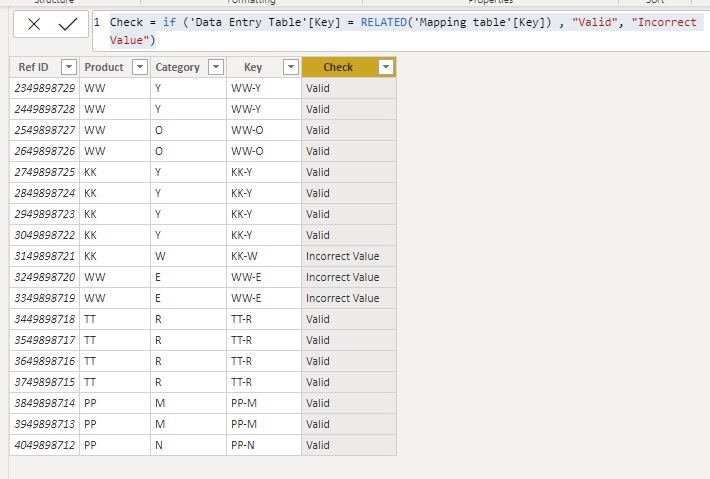The height and width of the screenshot is (479, 710).
Task: Click cell with Ref ID 3349898719
Action: tap(44, 298)
